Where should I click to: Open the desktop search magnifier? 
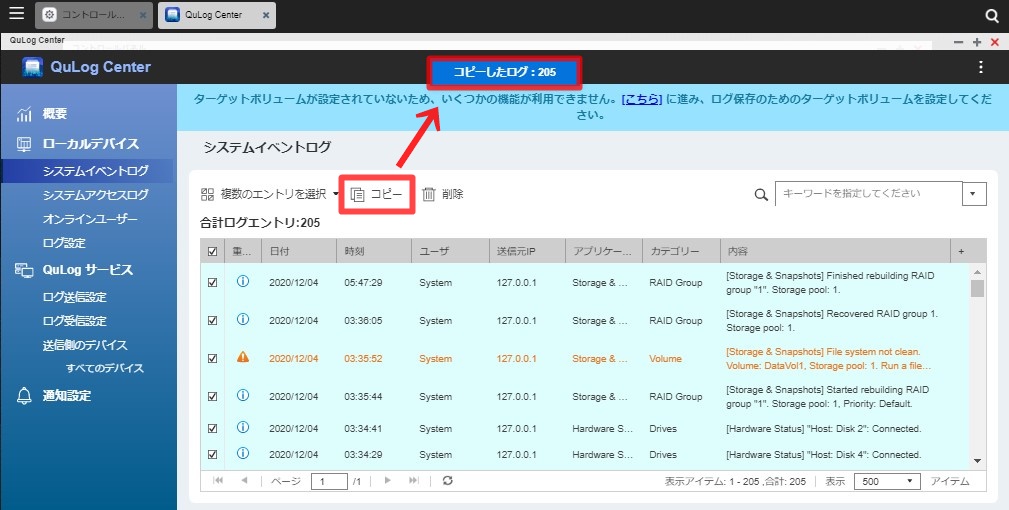tap(992, 15)
